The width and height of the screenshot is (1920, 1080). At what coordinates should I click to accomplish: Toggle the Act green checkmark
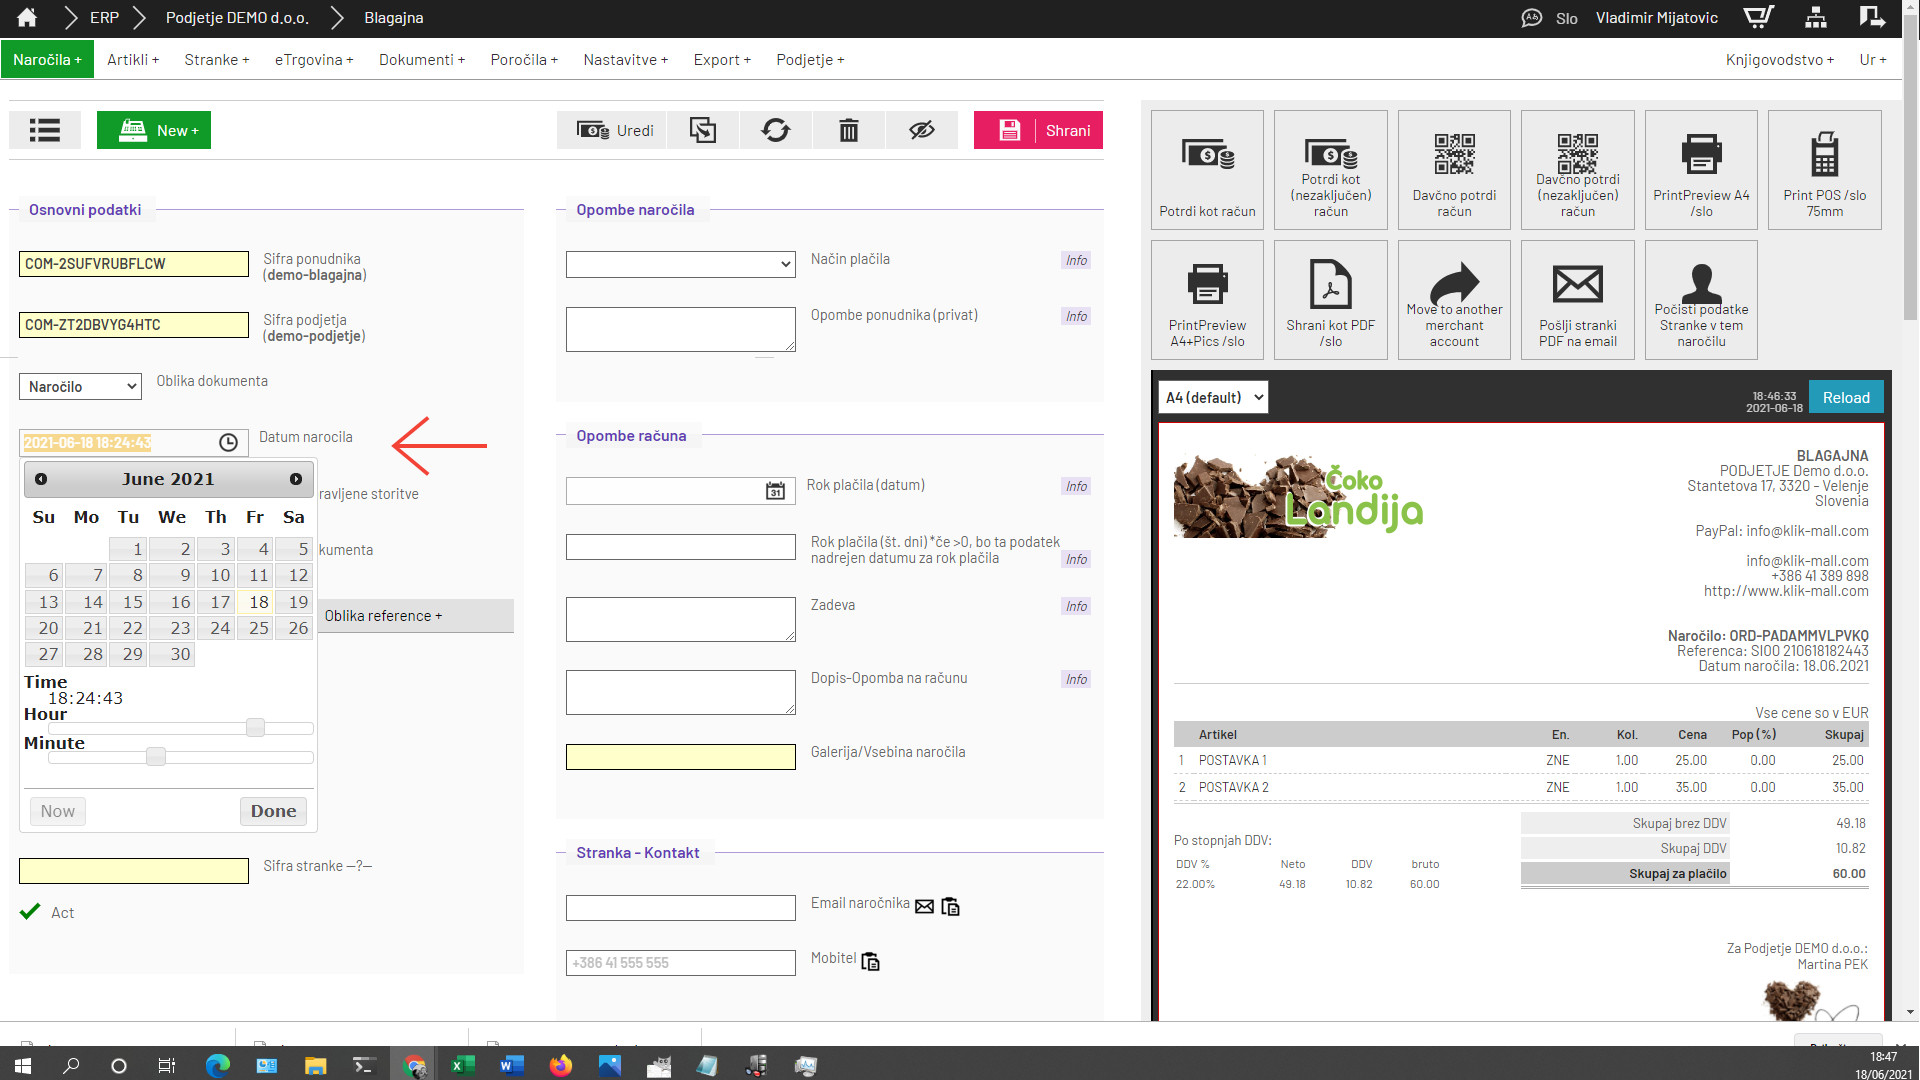click(x=31, y=912)
